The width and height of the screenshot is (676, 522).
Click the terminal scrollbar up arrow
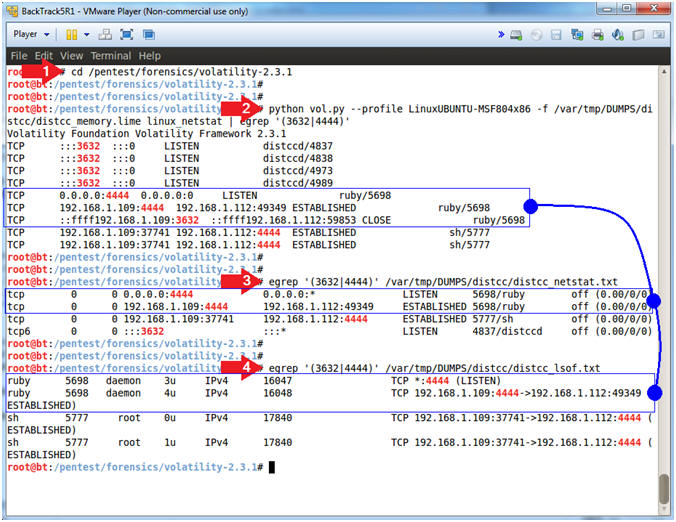(x=664, y=72)
